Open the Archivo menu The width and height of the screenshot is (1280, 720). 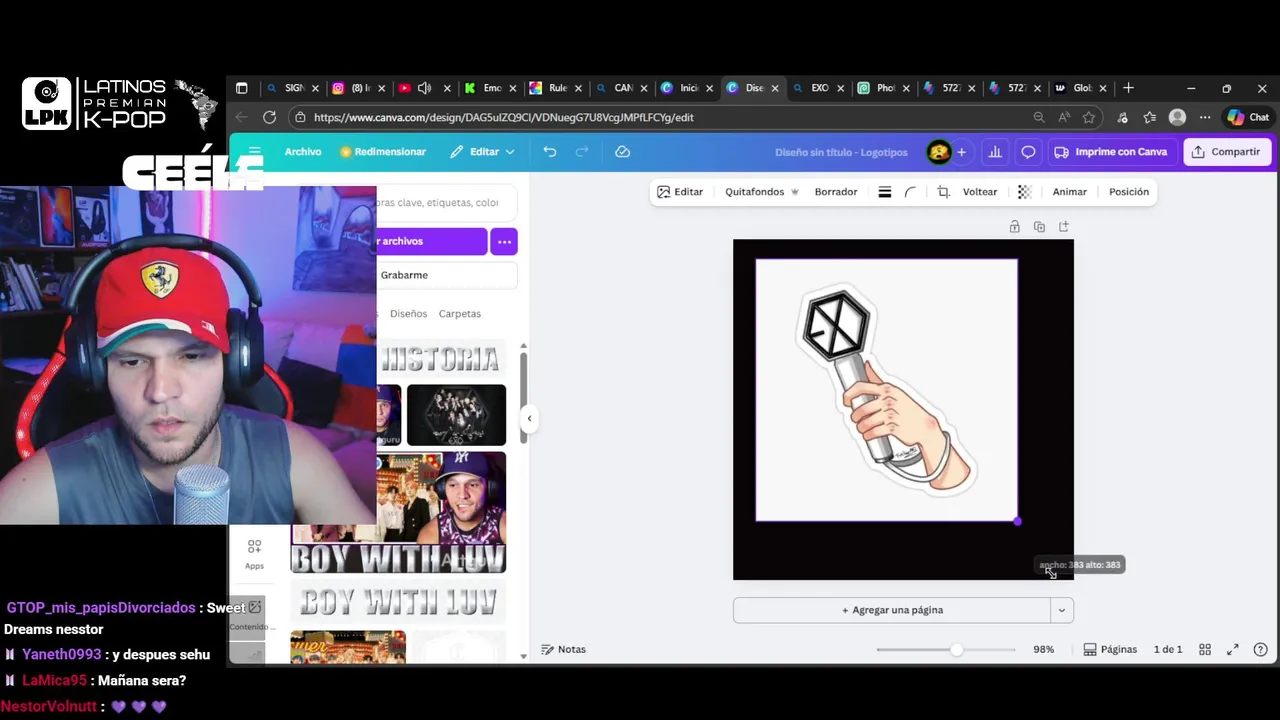[x=303, y=152]
